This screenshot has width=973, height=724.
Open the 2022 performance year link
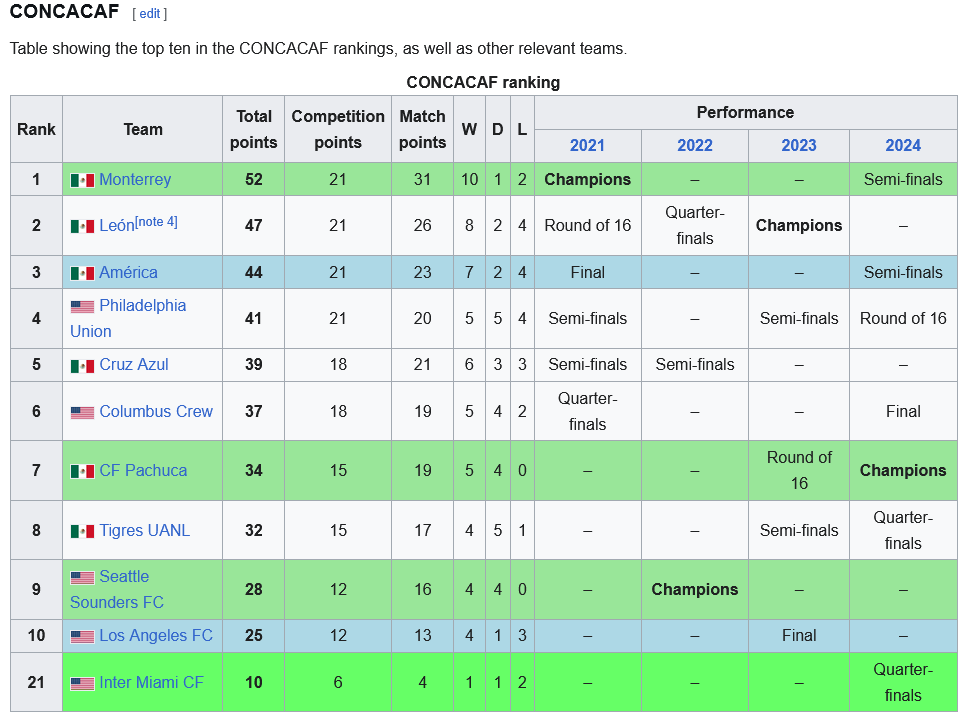coord(695,145)
